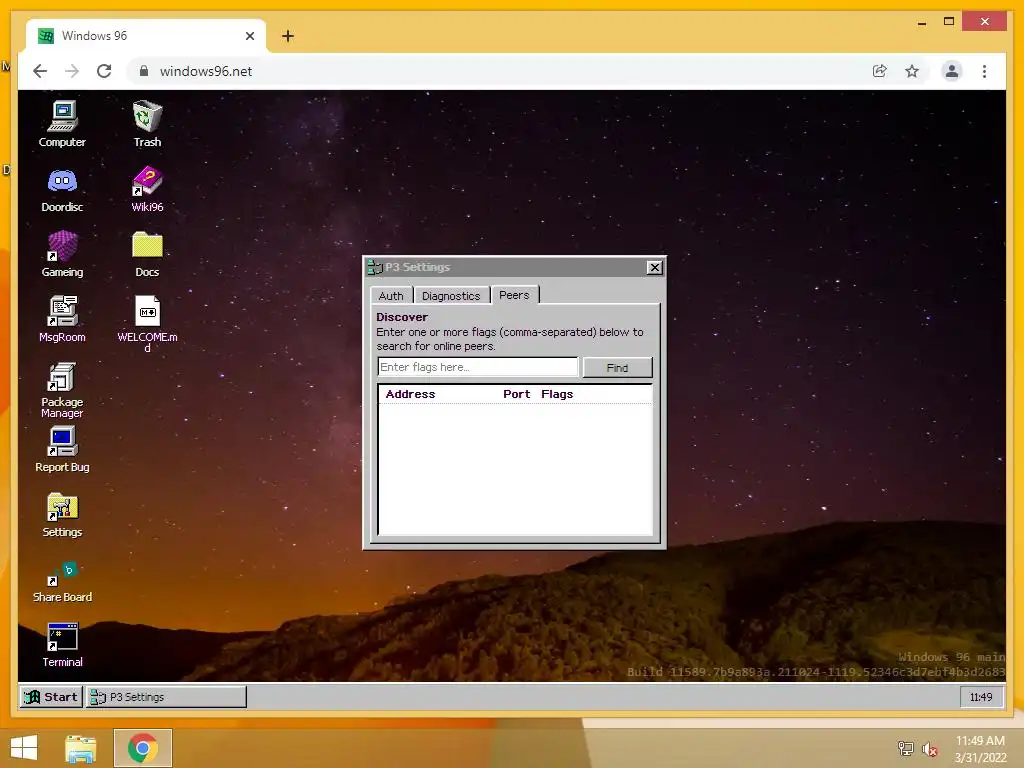
Task: Click the Address column header
Action: pos(410,394)
